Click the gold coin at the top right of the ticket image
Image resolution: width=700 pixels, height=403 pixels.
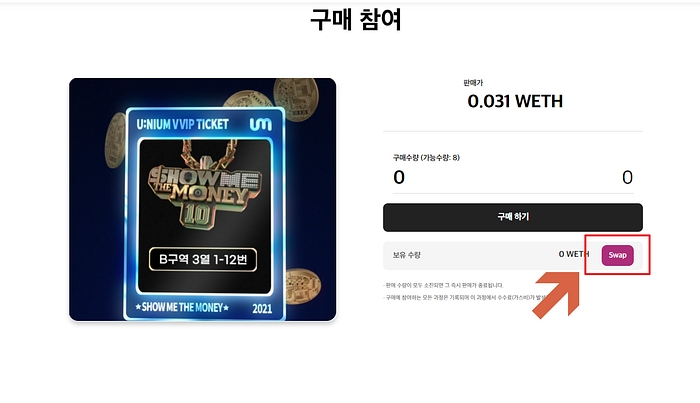tap(296, 99)
